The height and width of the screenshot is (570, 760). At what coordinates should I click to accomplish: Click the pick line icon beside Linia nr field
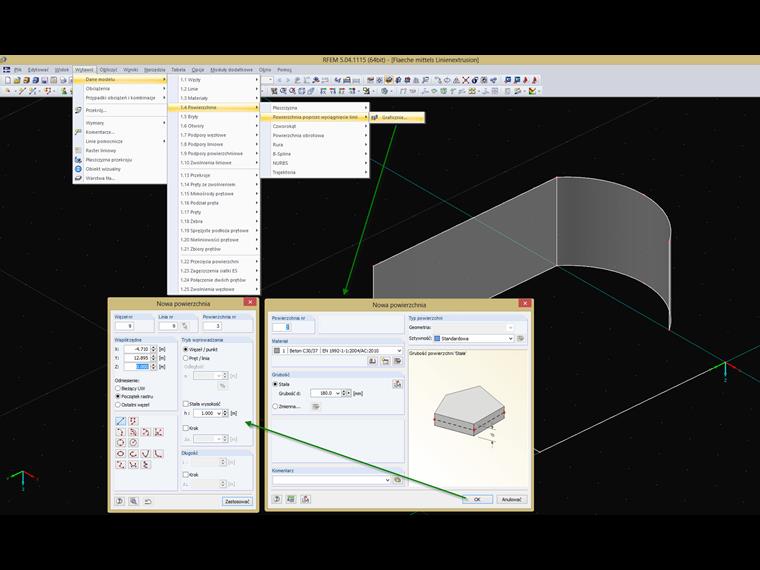pyautogui.click(x=185, y=326)
